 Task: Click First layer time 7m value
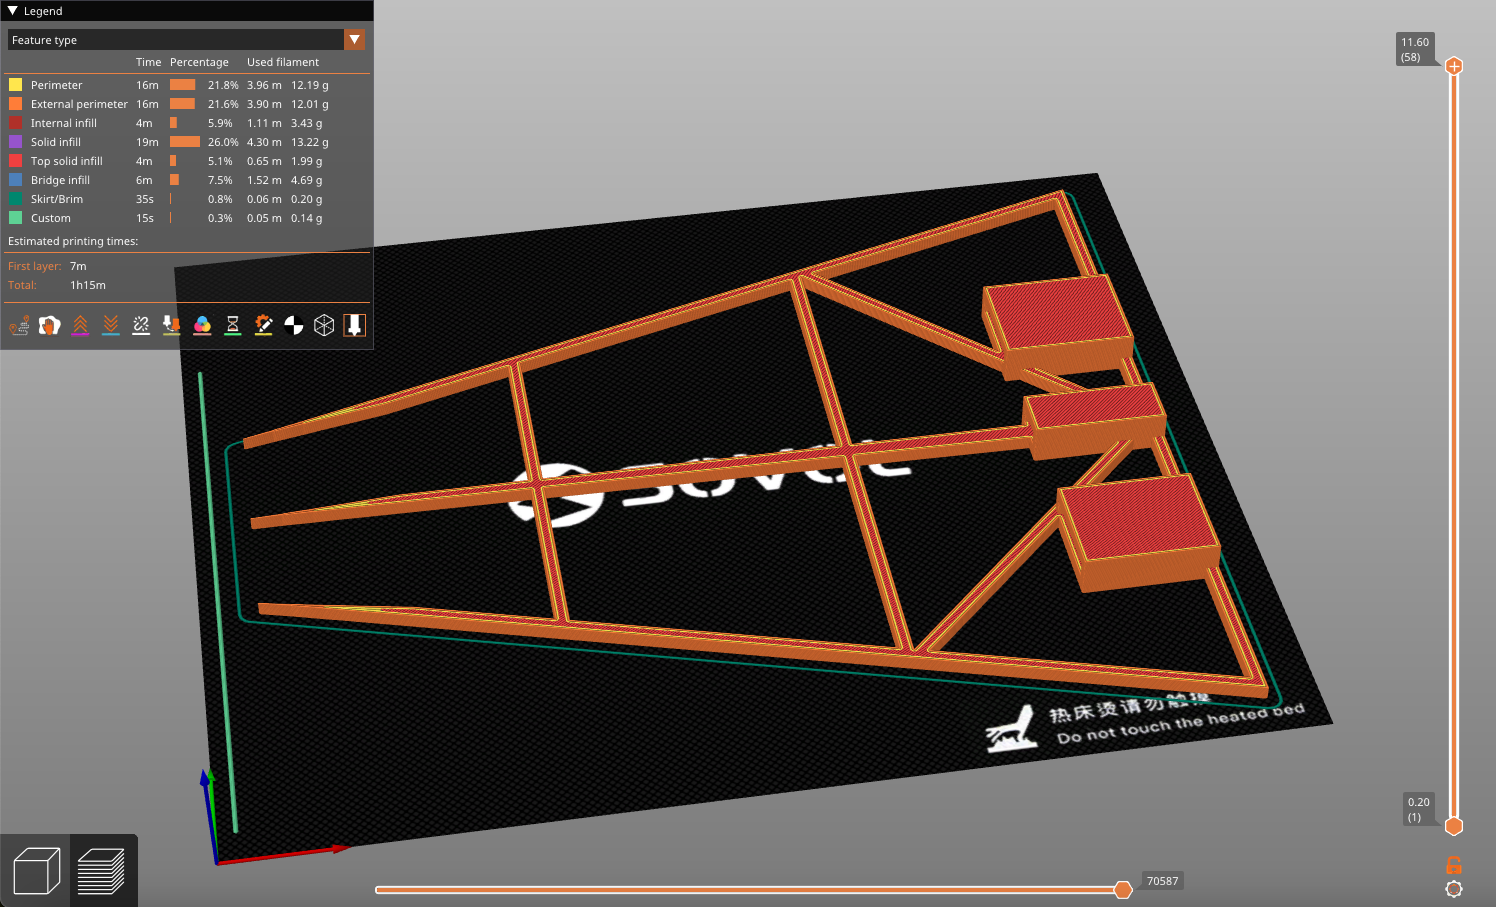point(78,266)
